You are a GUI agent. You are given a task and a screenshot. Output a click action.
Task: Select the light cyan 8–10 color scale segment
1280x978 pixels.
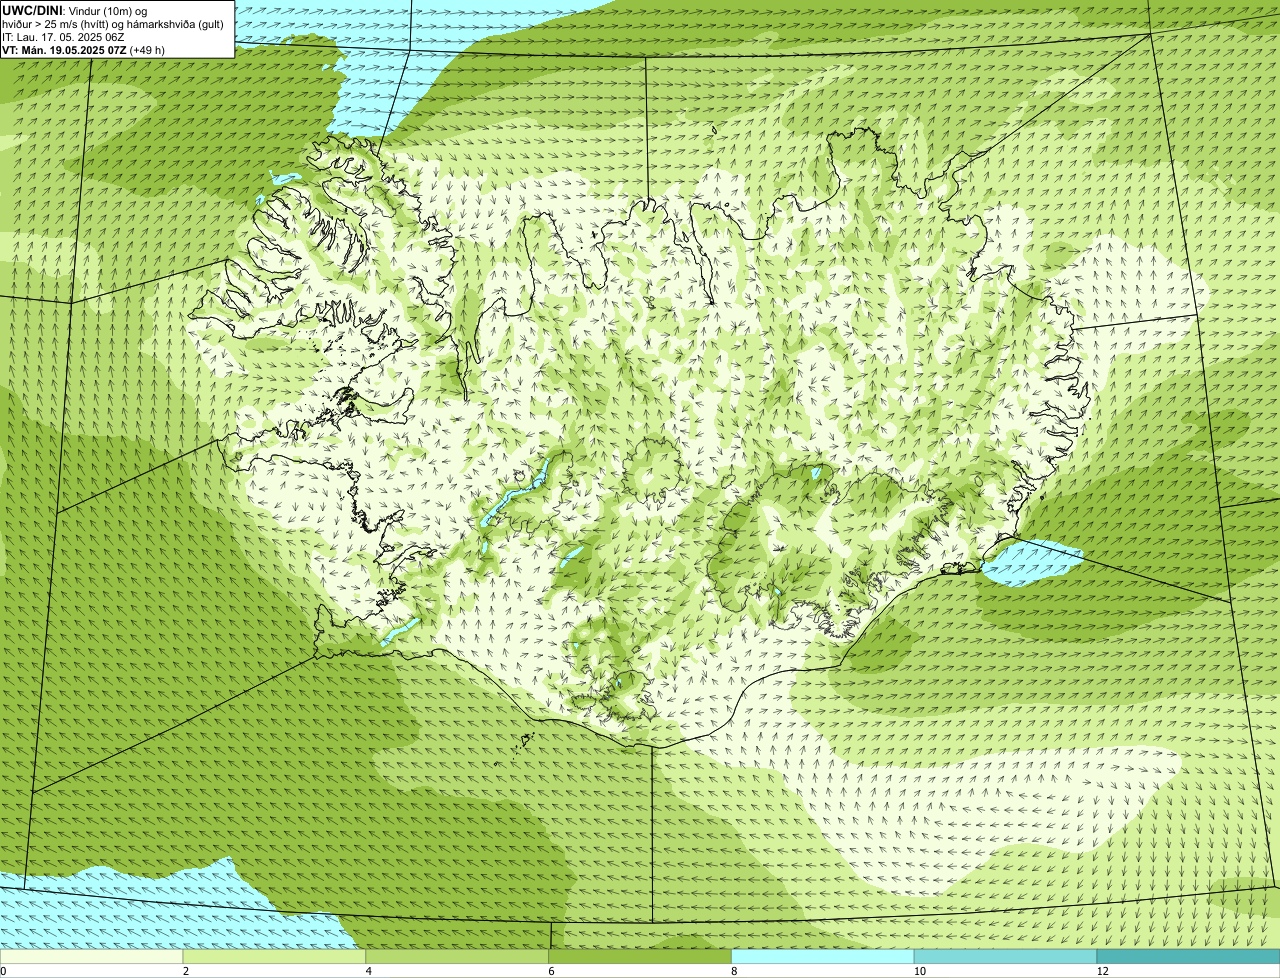pos(824,956)
